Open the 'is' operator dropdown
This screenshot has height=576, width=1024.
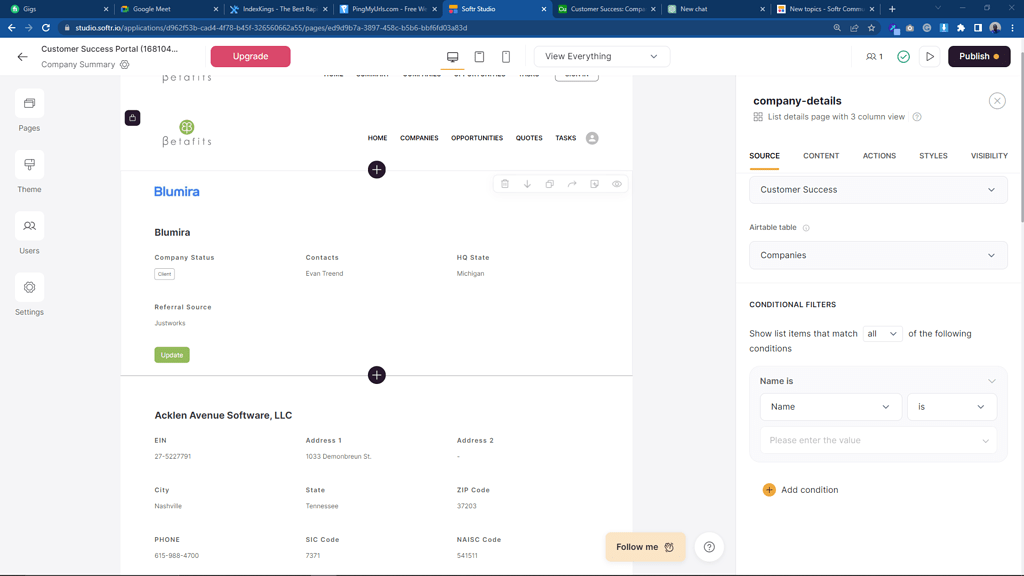pyautogui.click(x=953, y=407)
